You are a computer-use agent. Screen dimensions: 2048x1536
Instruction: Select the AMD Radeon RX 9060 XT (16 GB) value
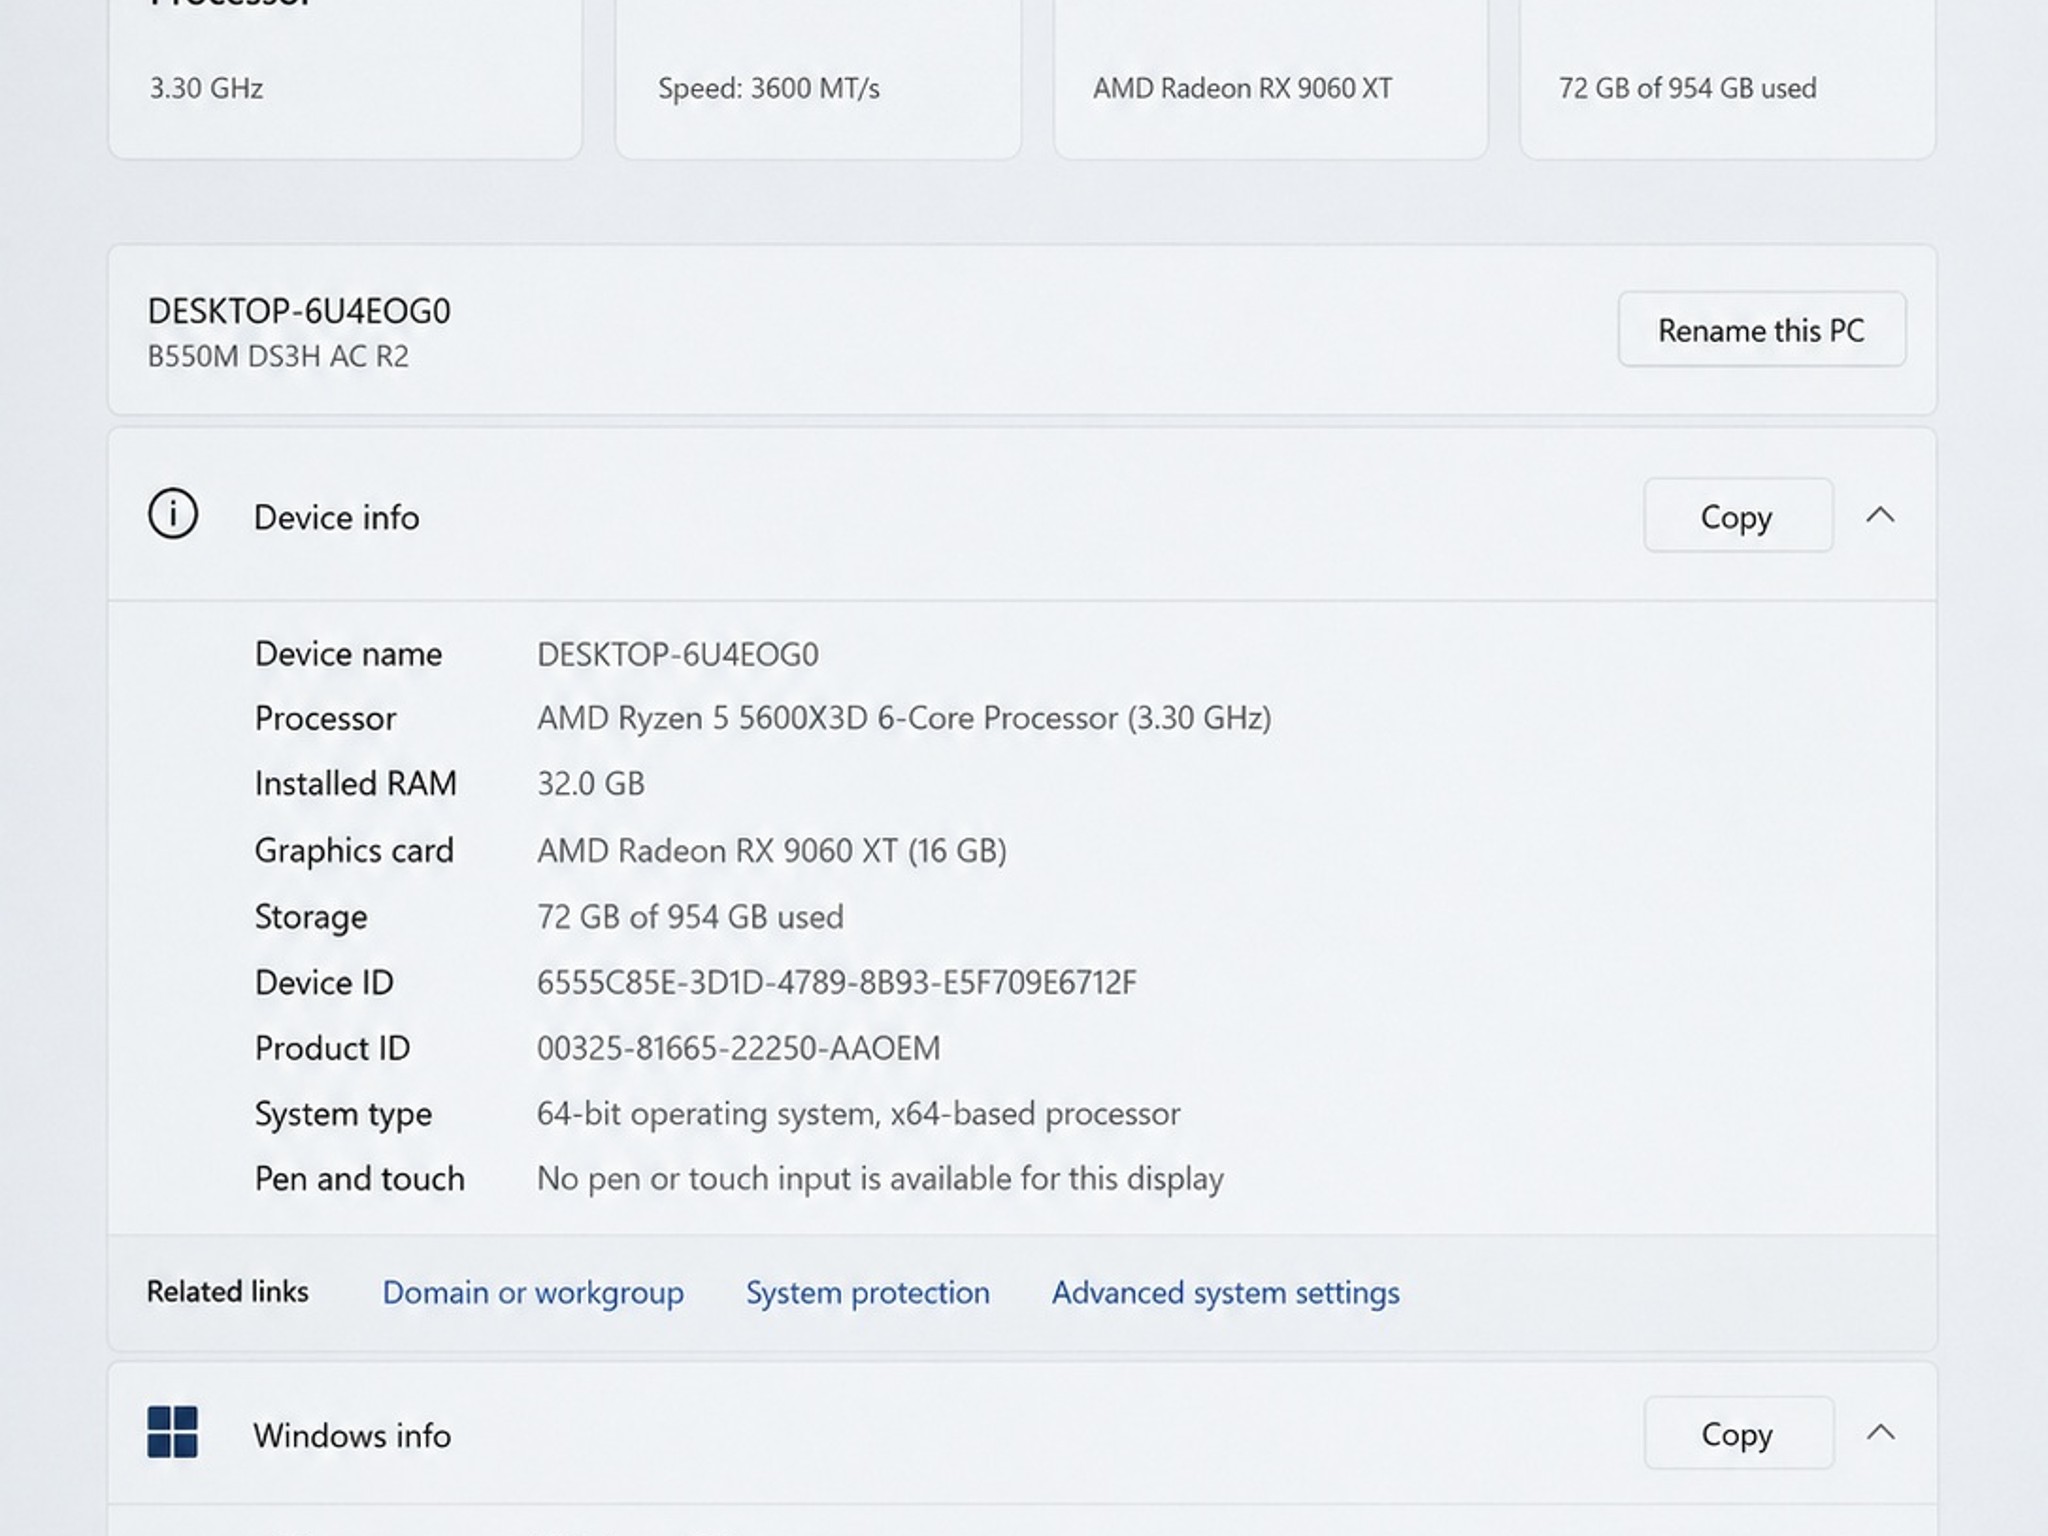pos(772,850)
